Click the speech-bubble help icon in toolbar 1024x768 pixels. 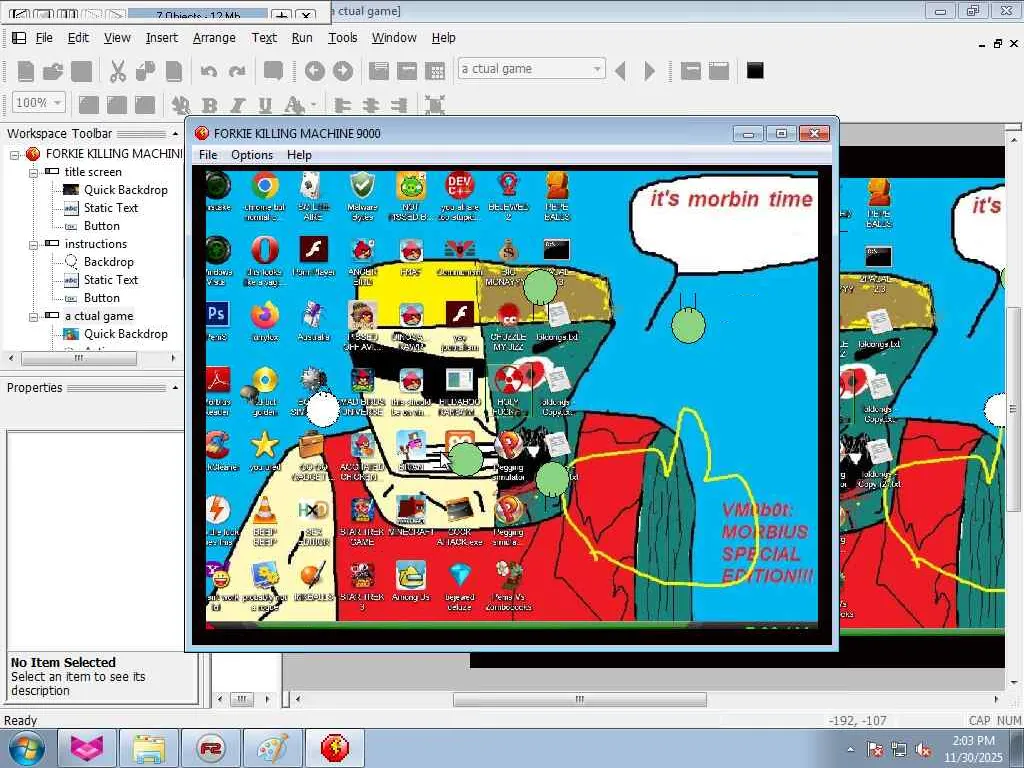(x=273, y=71)
